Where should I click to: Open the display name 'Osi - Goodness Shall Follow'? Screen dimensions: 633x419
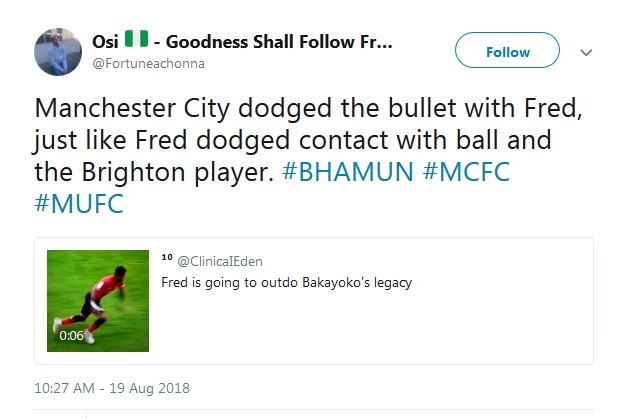(276, 42)
